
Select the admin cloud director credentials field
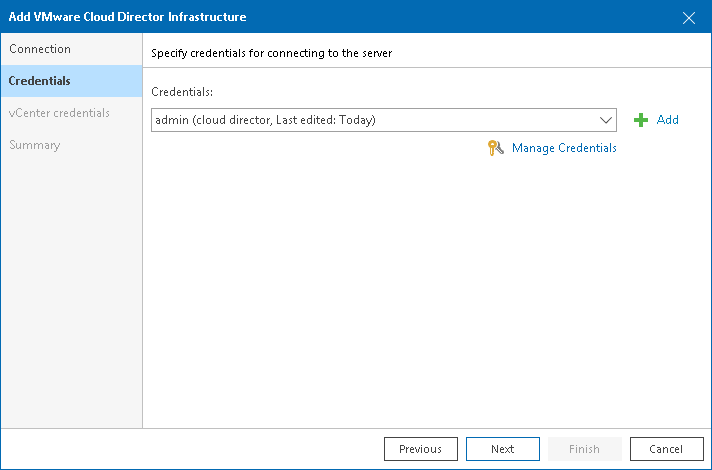coord(375,120)
